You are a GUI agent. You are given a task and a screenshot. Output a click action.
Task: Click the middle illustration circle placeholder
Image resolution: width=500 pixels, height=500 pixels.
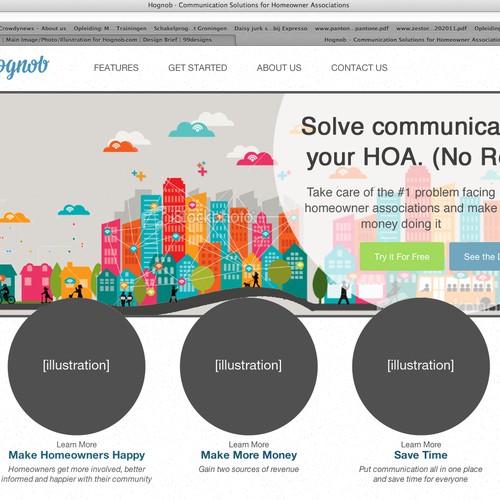pos(249,366)
